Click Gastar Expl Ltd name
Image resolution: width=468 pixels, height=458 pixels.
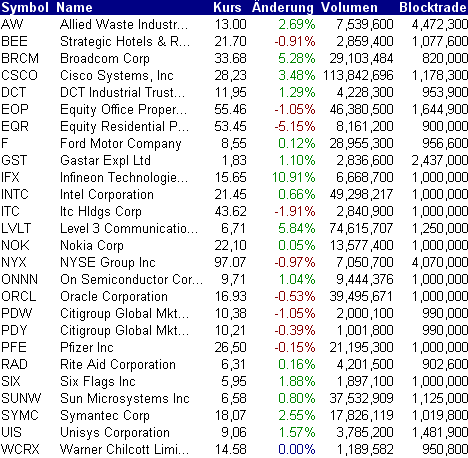(105, 160)
